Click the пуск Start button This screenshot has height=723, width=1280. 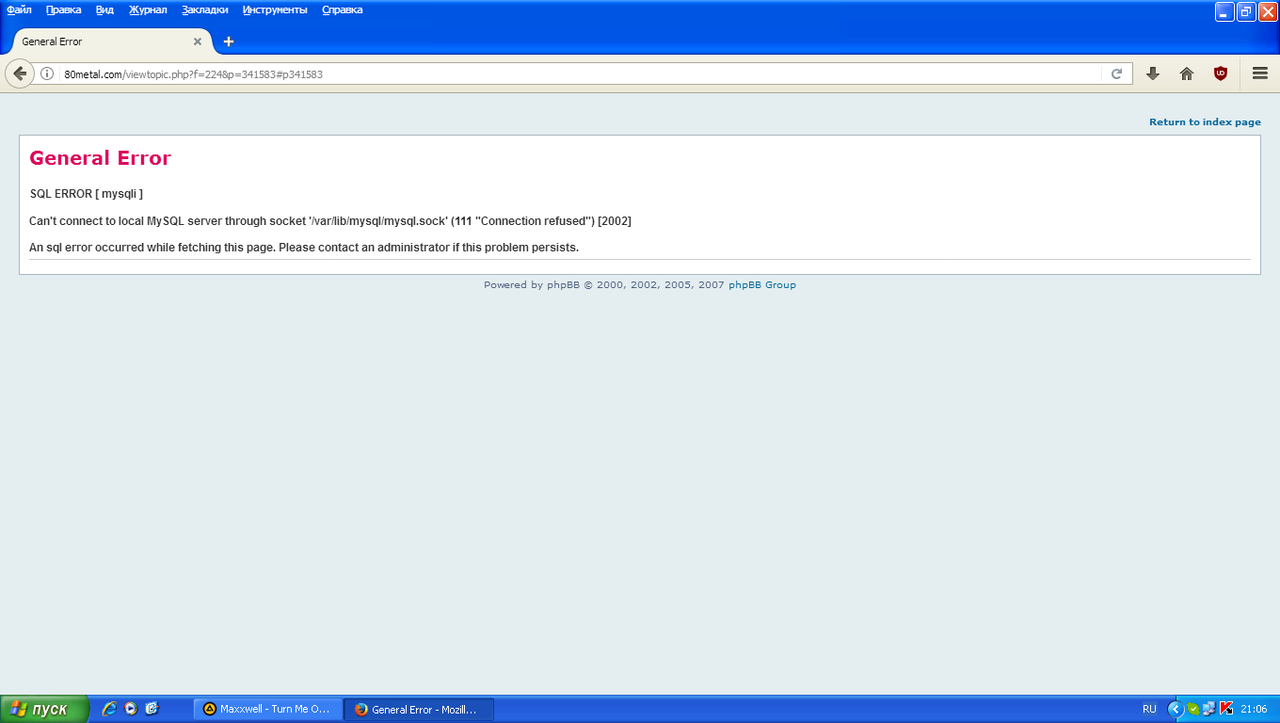44,709
